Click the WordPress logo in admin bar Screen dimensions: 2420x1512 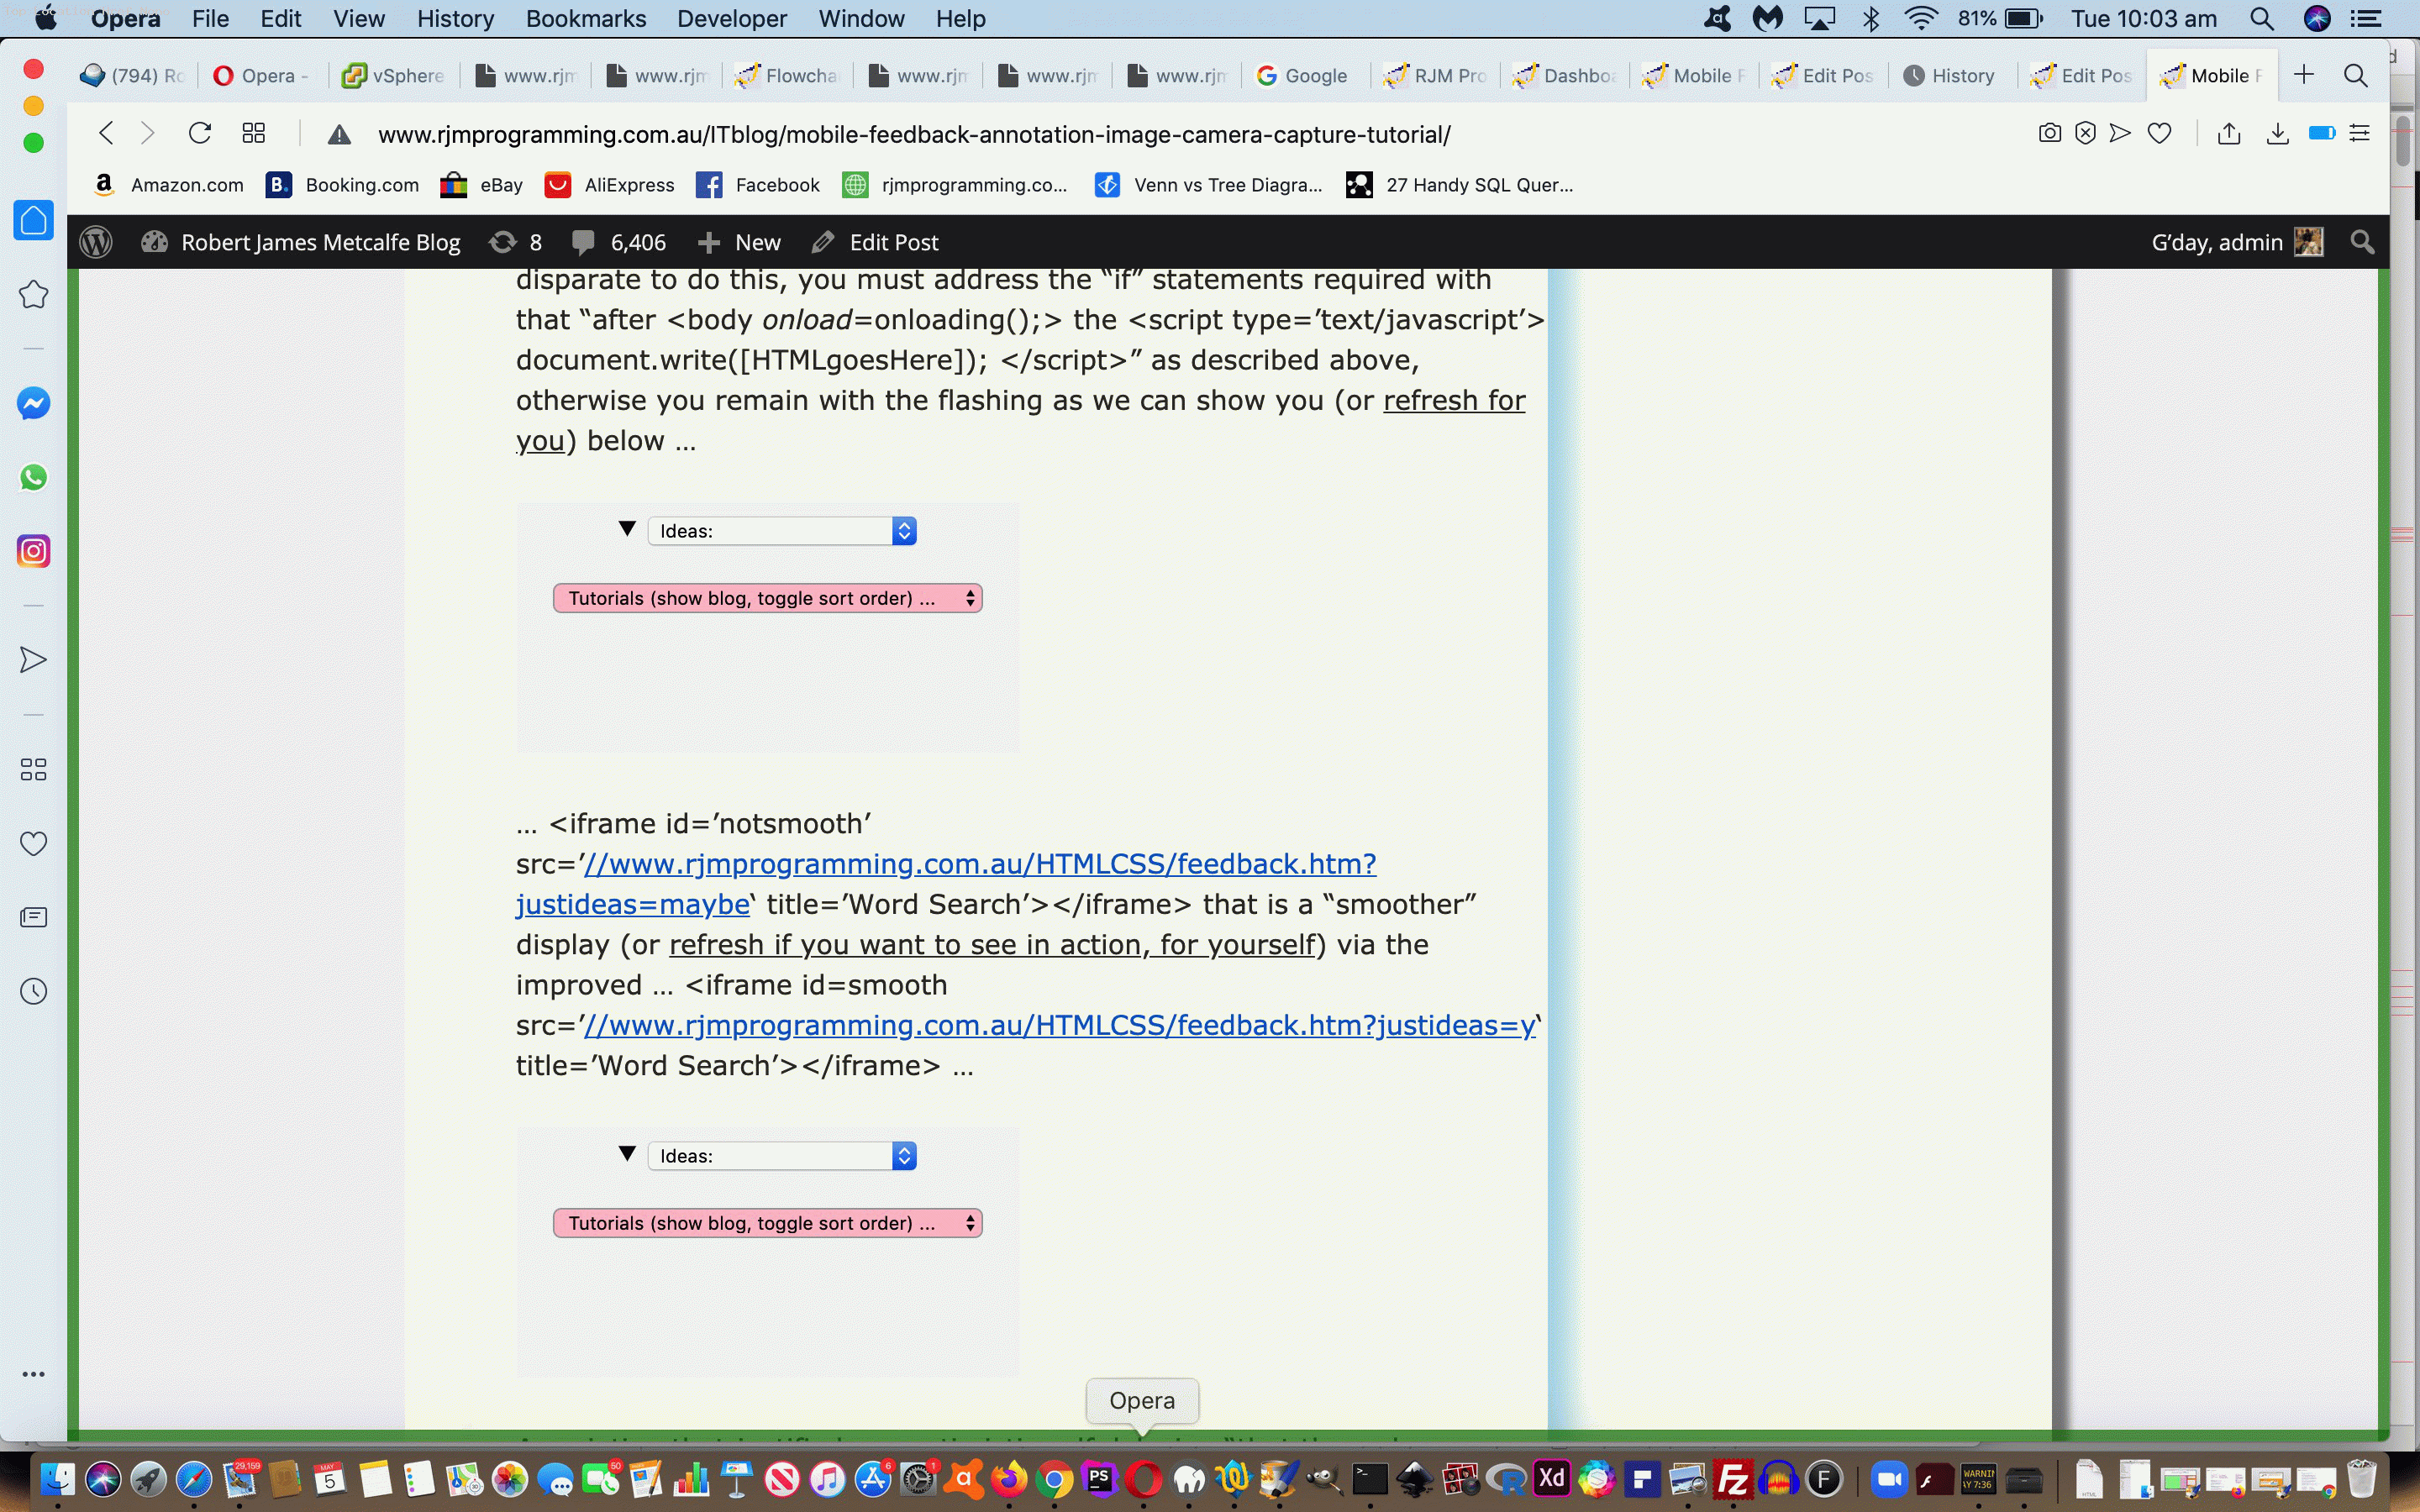96,242
